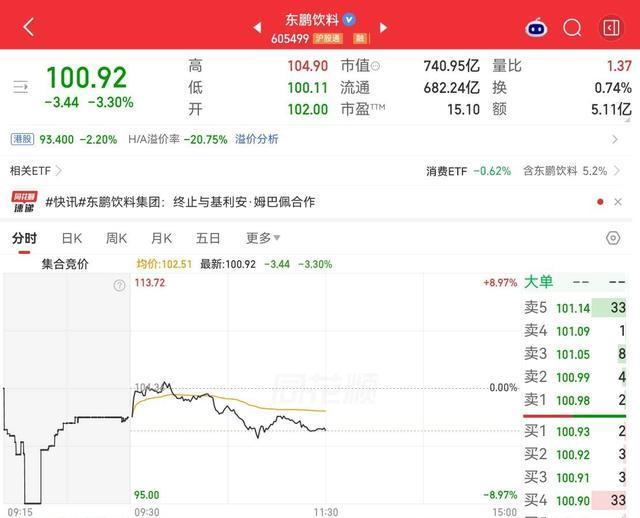Tap the low value 100.11
The width and height of the screenshot is (640, 518).
(x=308, y=88)
